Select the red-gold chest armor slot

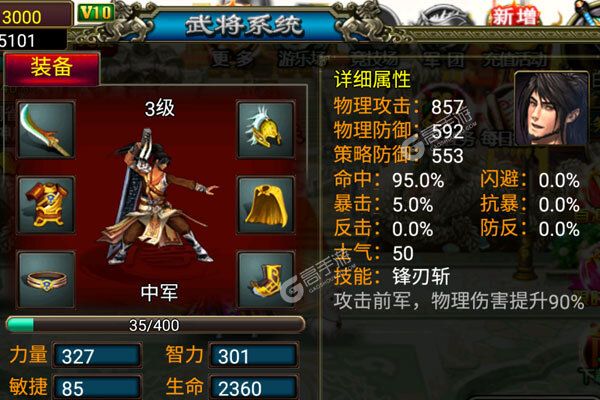pyautogui.click(x=46, y=205)
